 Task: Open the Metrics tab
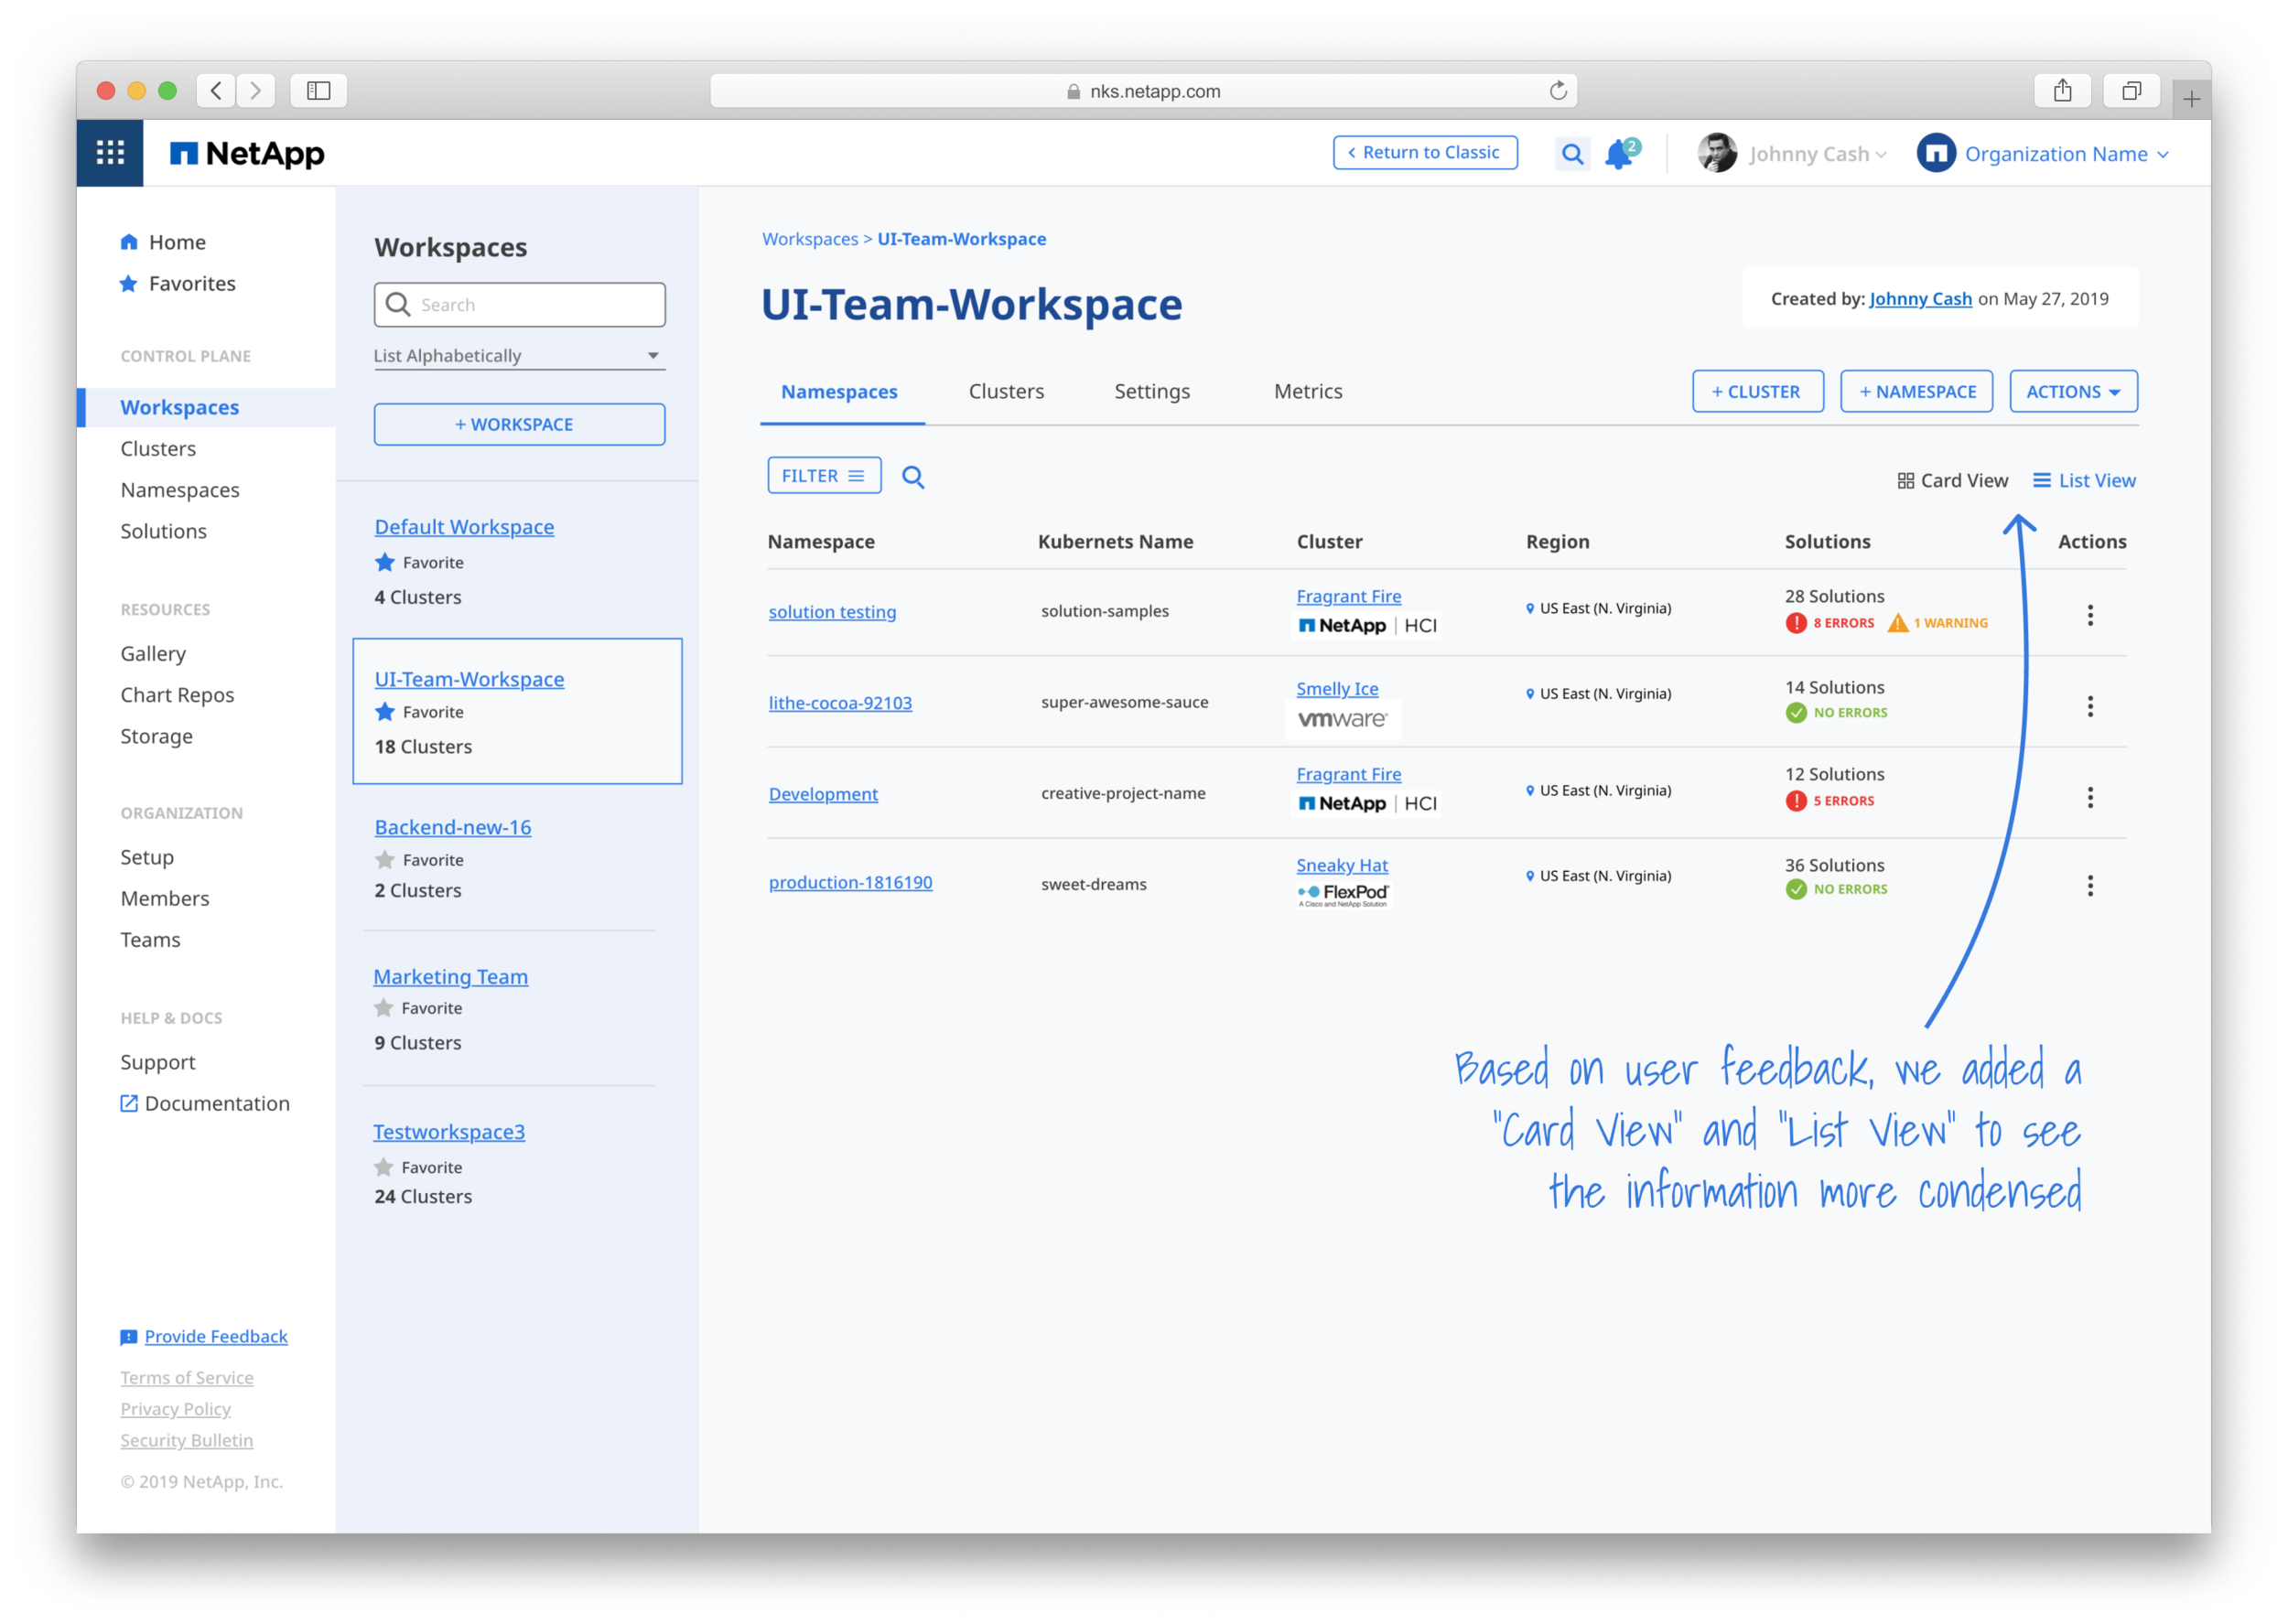tap(1307, 392)
